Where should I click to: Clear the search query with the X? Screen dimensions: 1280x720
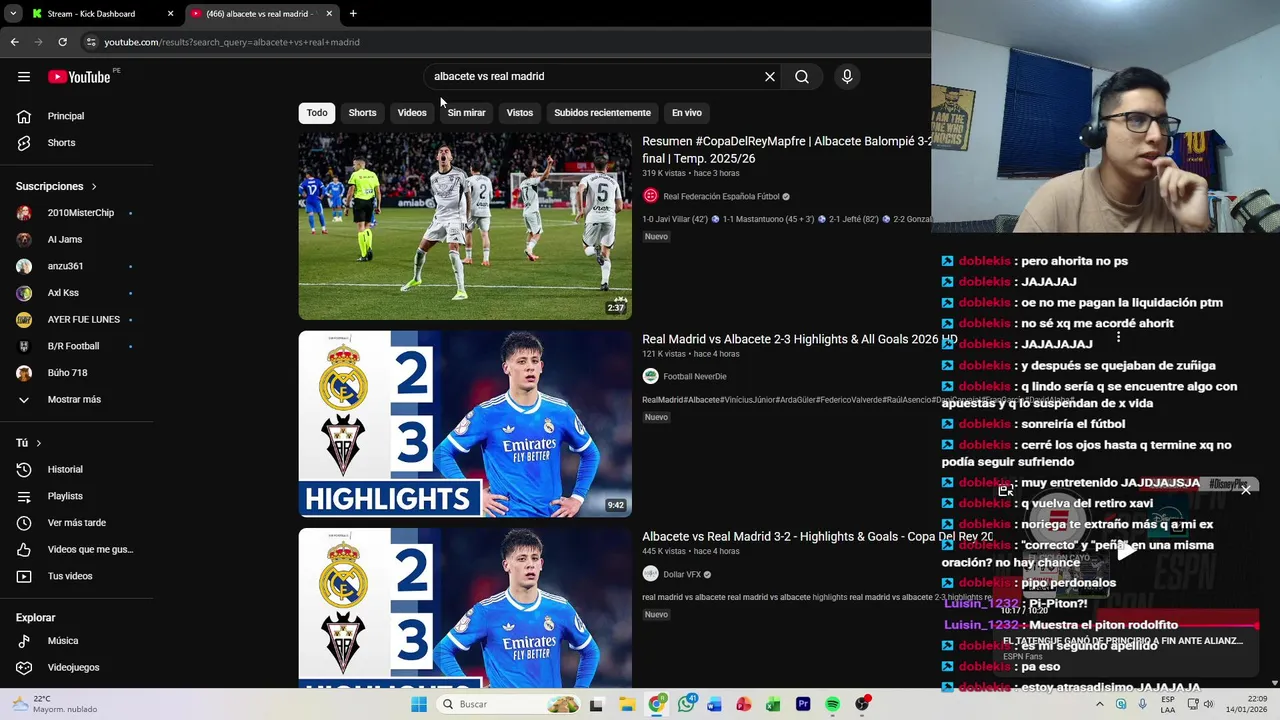[770, 77]
